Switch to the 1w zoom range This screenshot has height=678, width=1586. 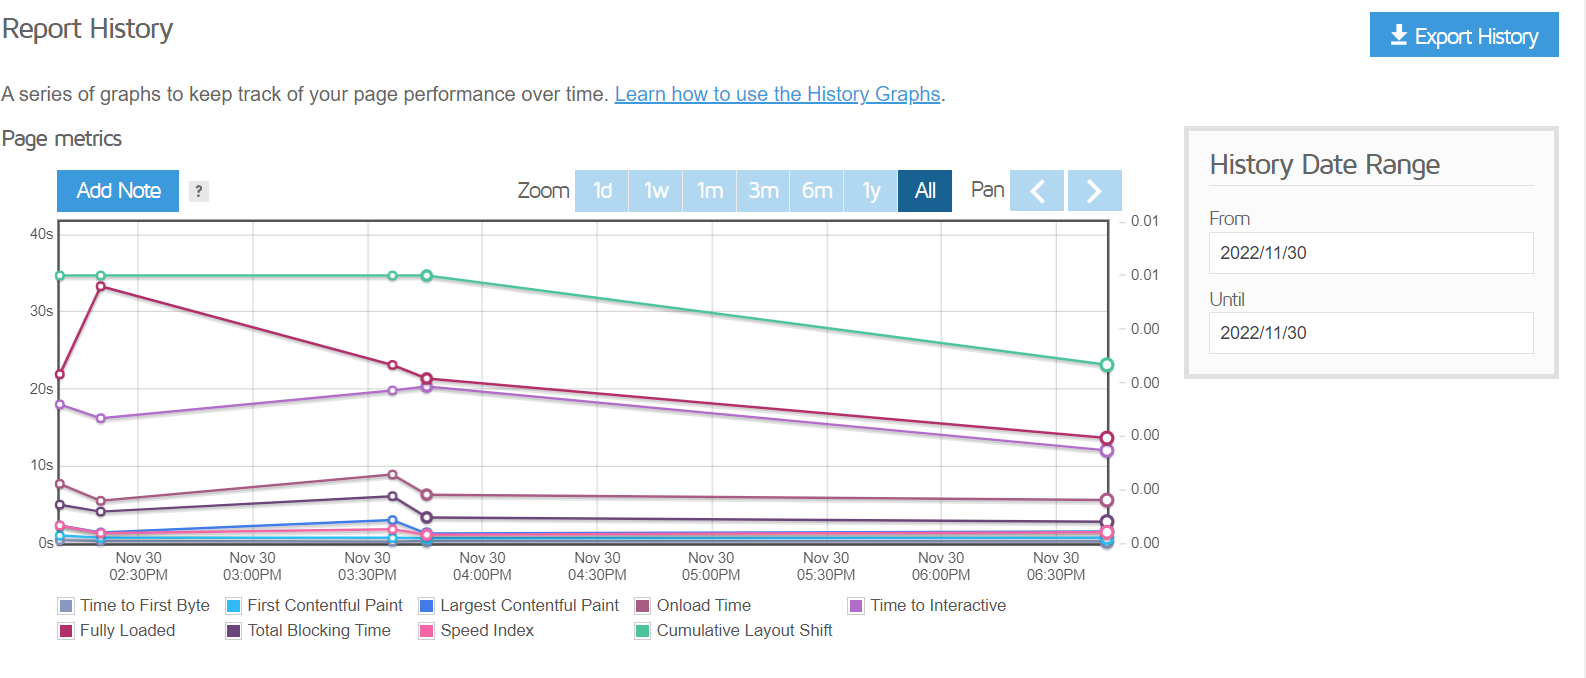[656, 190]
